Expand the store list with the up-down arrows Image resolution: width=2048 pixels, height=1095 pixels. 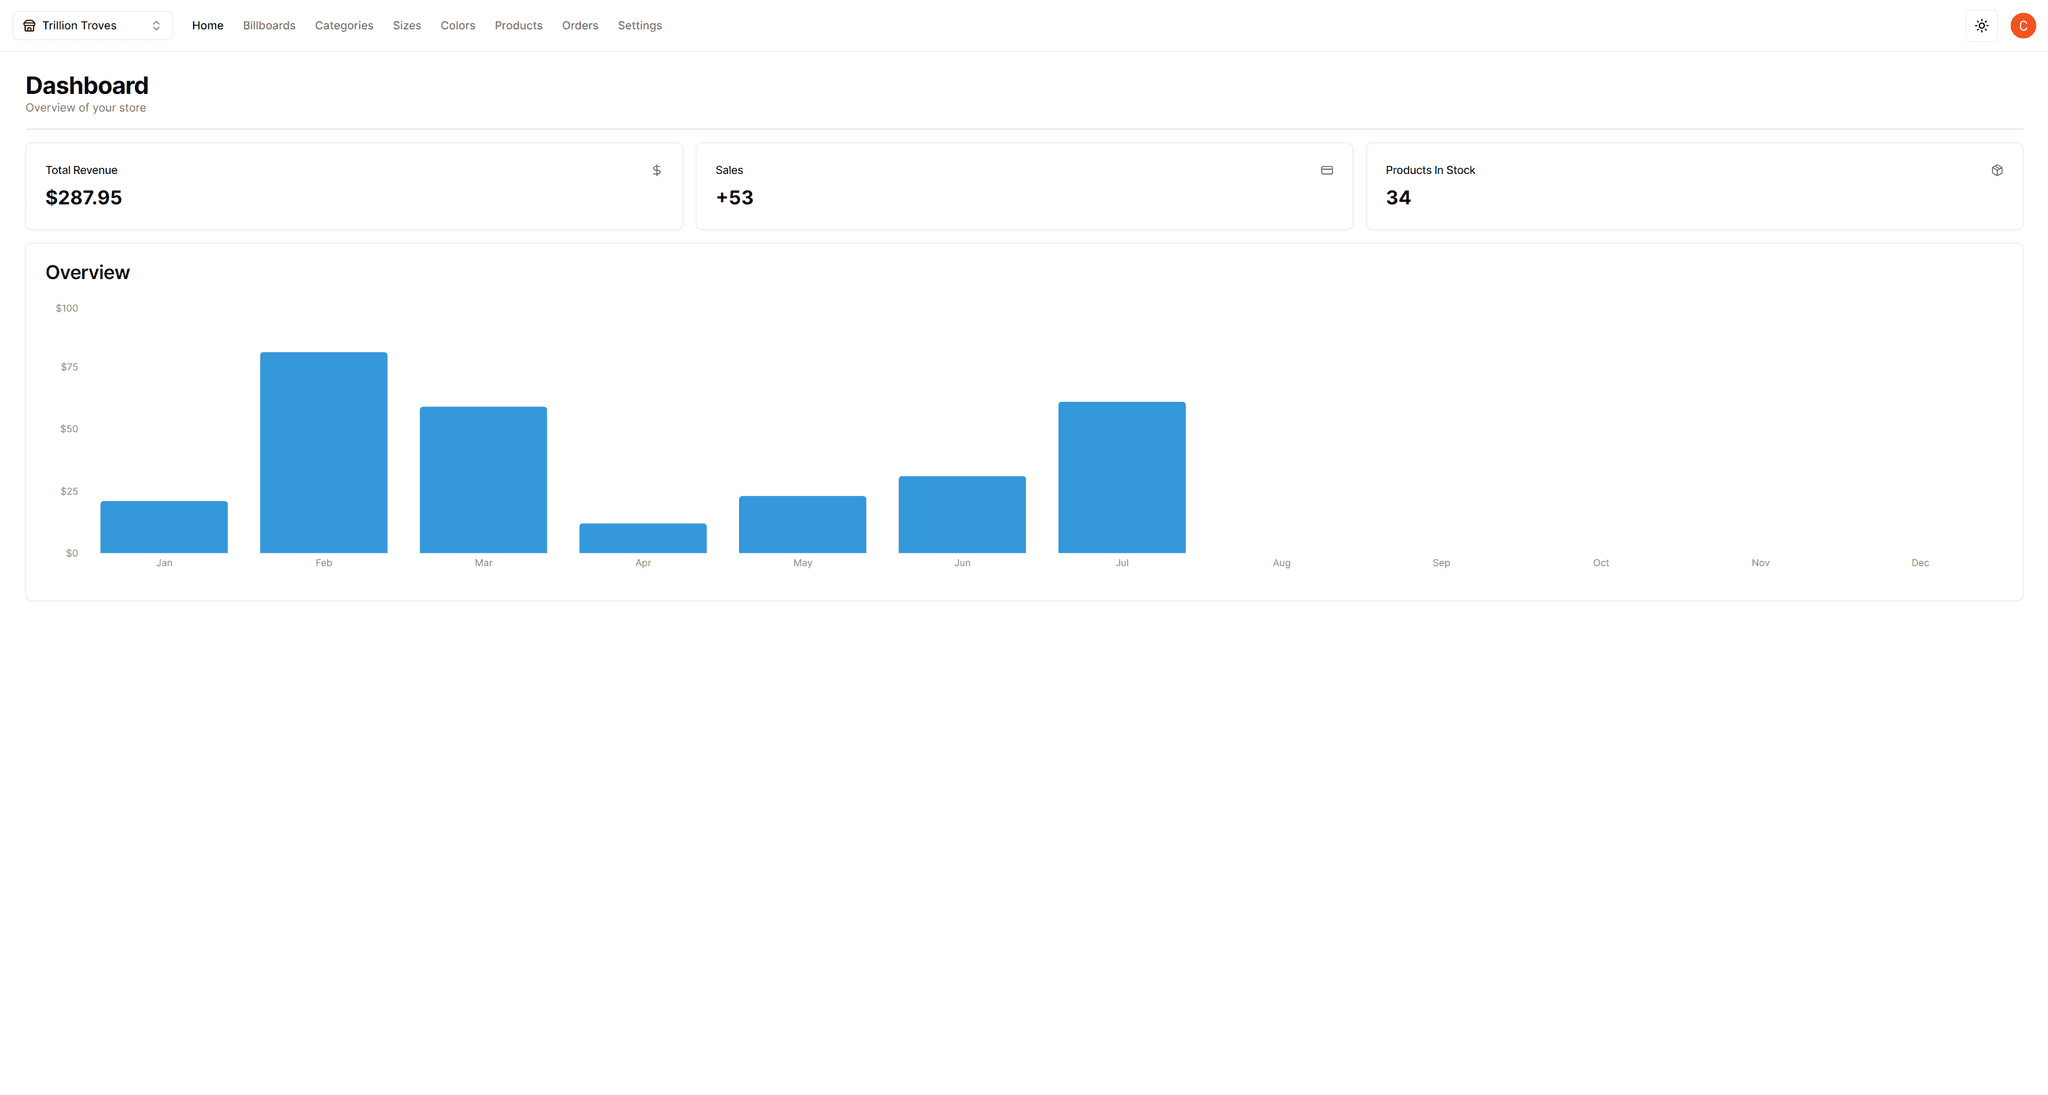[156, 25]
